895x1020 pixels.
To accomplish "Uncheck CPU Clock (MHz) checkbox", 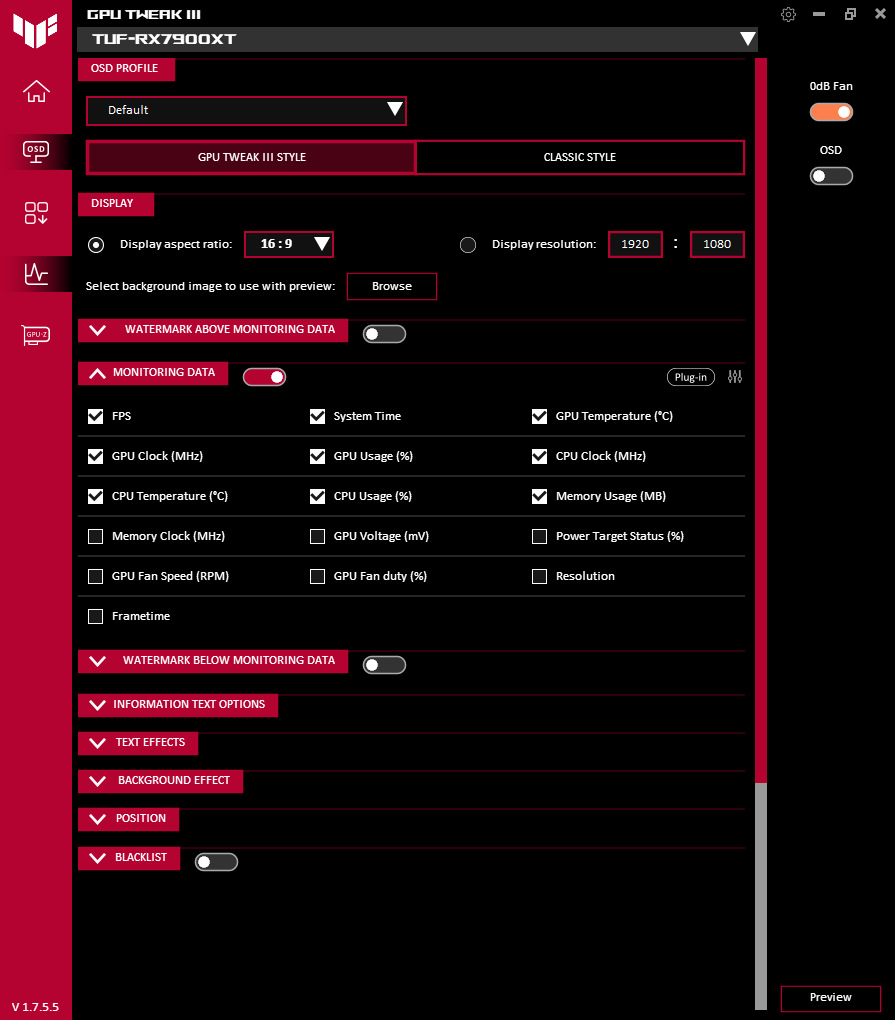I will pyautogui.click(x=539, y=456).
